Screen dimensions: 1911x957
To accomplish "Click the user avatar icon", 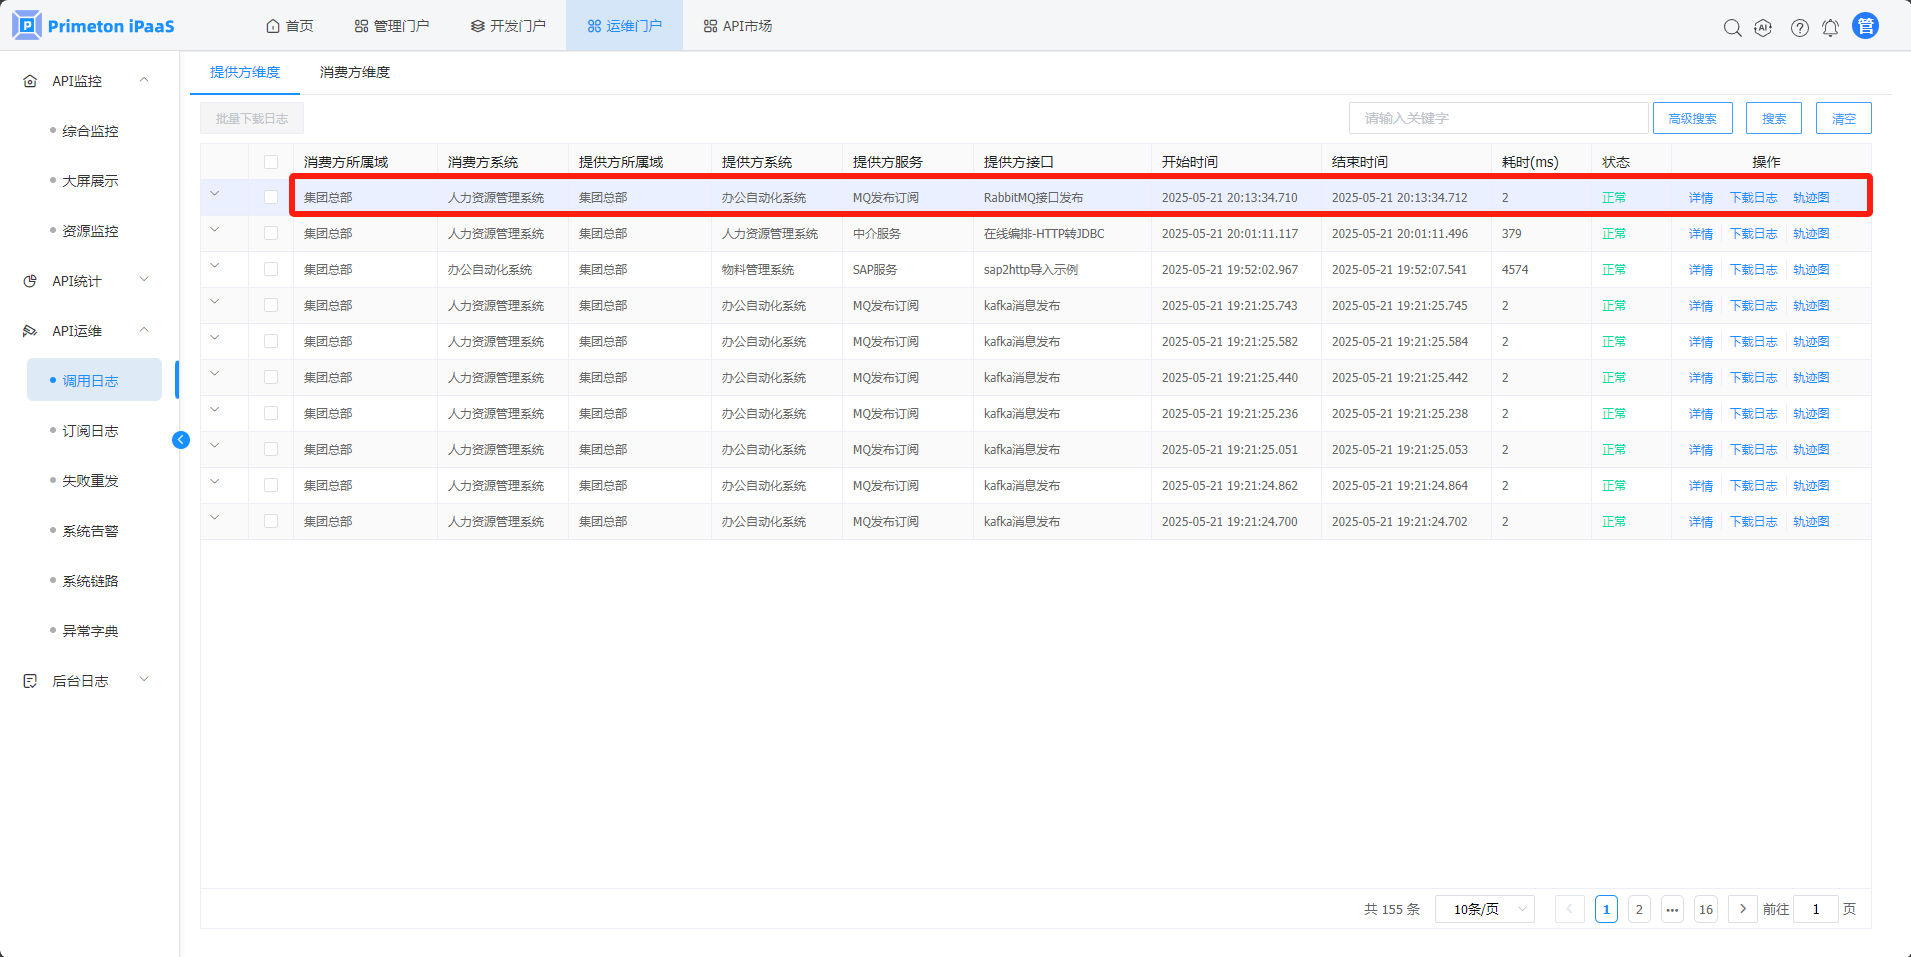I will tap(1865, 26).
